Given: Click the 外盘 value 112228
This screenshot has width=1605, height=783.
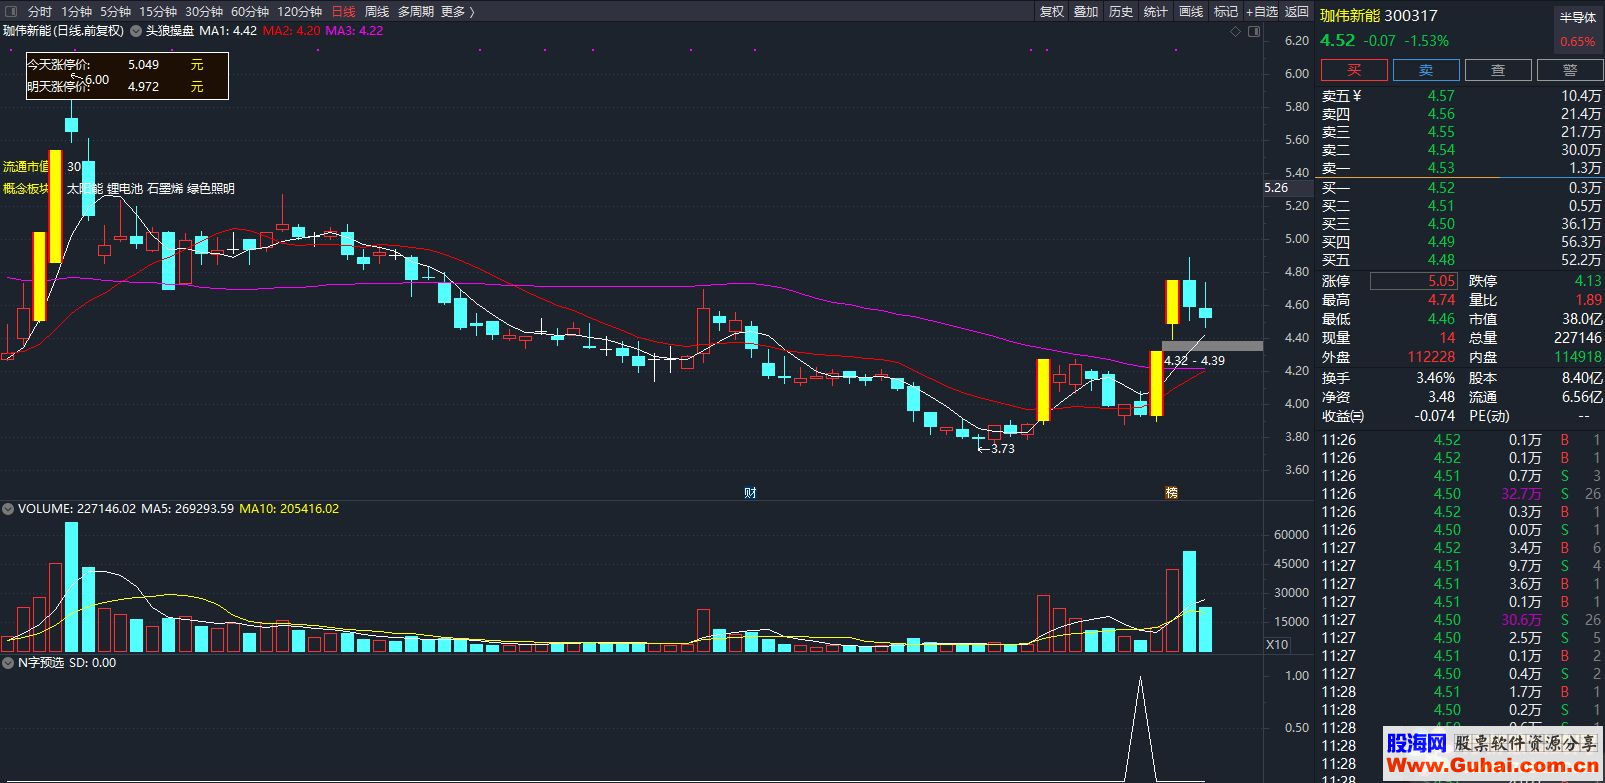Looking at the screenshot, I should coord(1431,357).
